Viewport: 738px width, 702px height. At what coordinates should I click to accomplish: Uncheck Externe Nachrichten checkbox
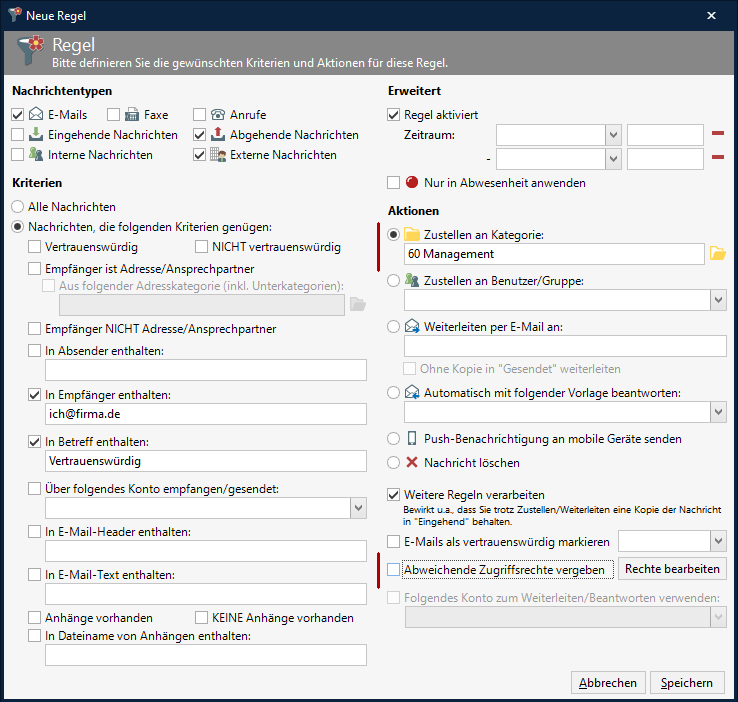[200, 154]
